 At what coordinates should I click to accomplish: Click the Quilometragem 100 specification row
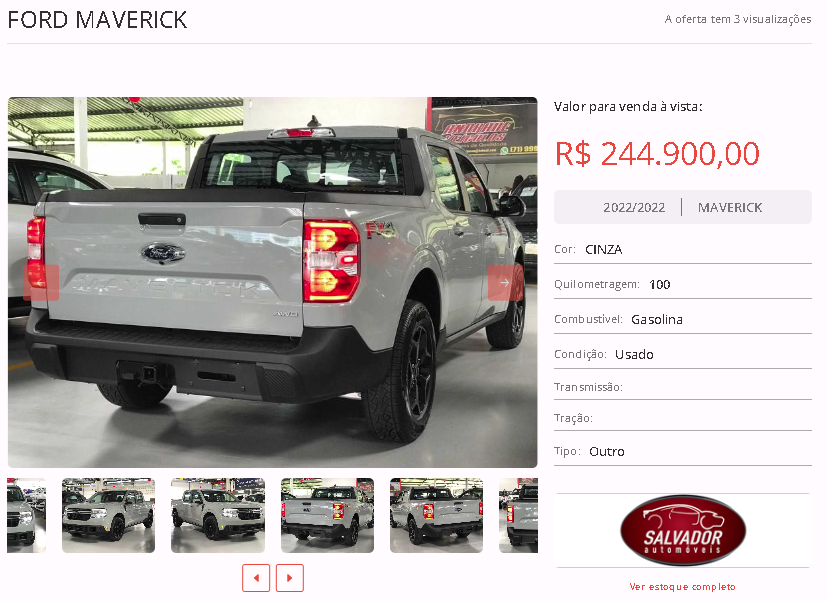click(682, 285)
